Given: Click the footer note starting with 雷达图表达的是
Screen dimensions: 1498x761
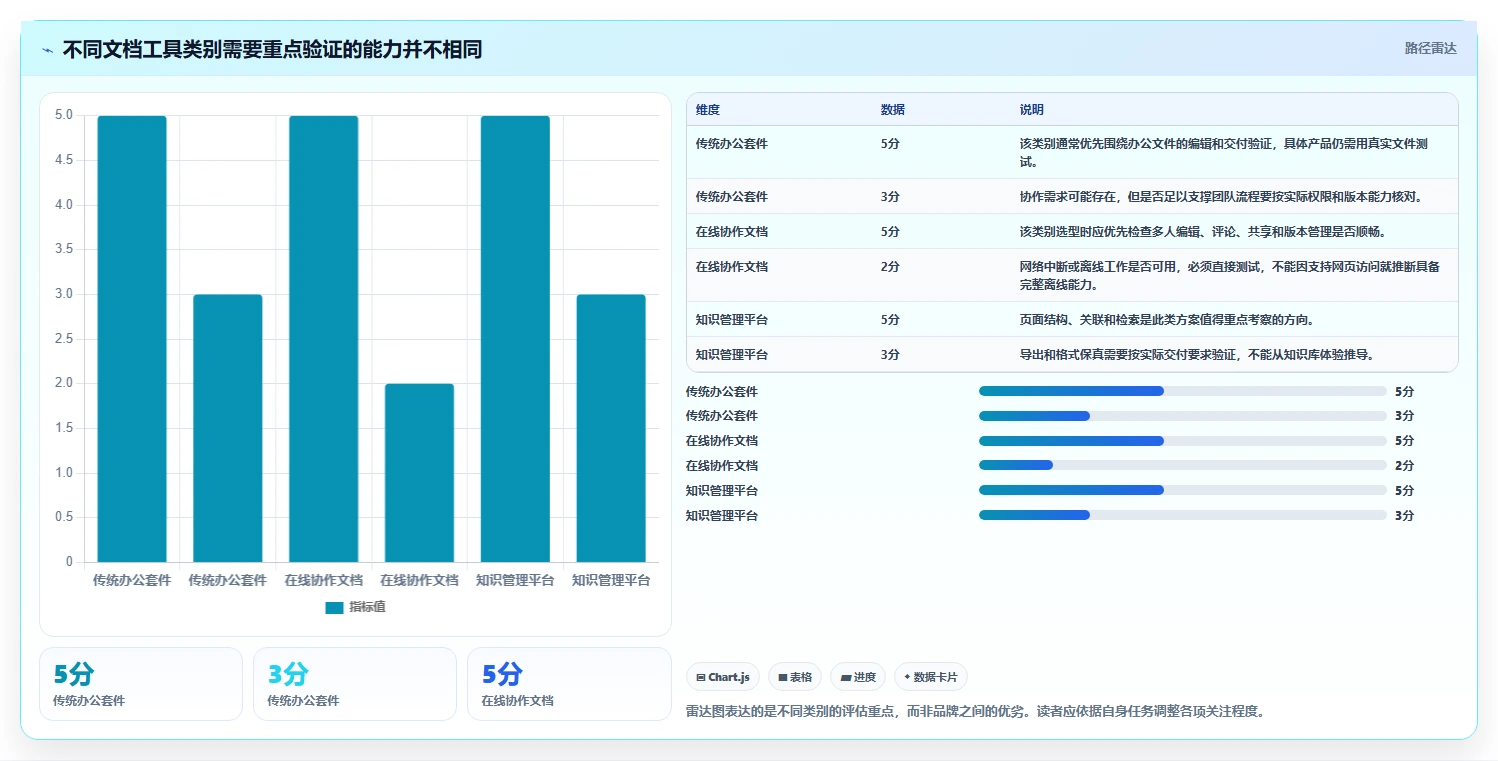Looking at the screenshot, I should [976, 712].
